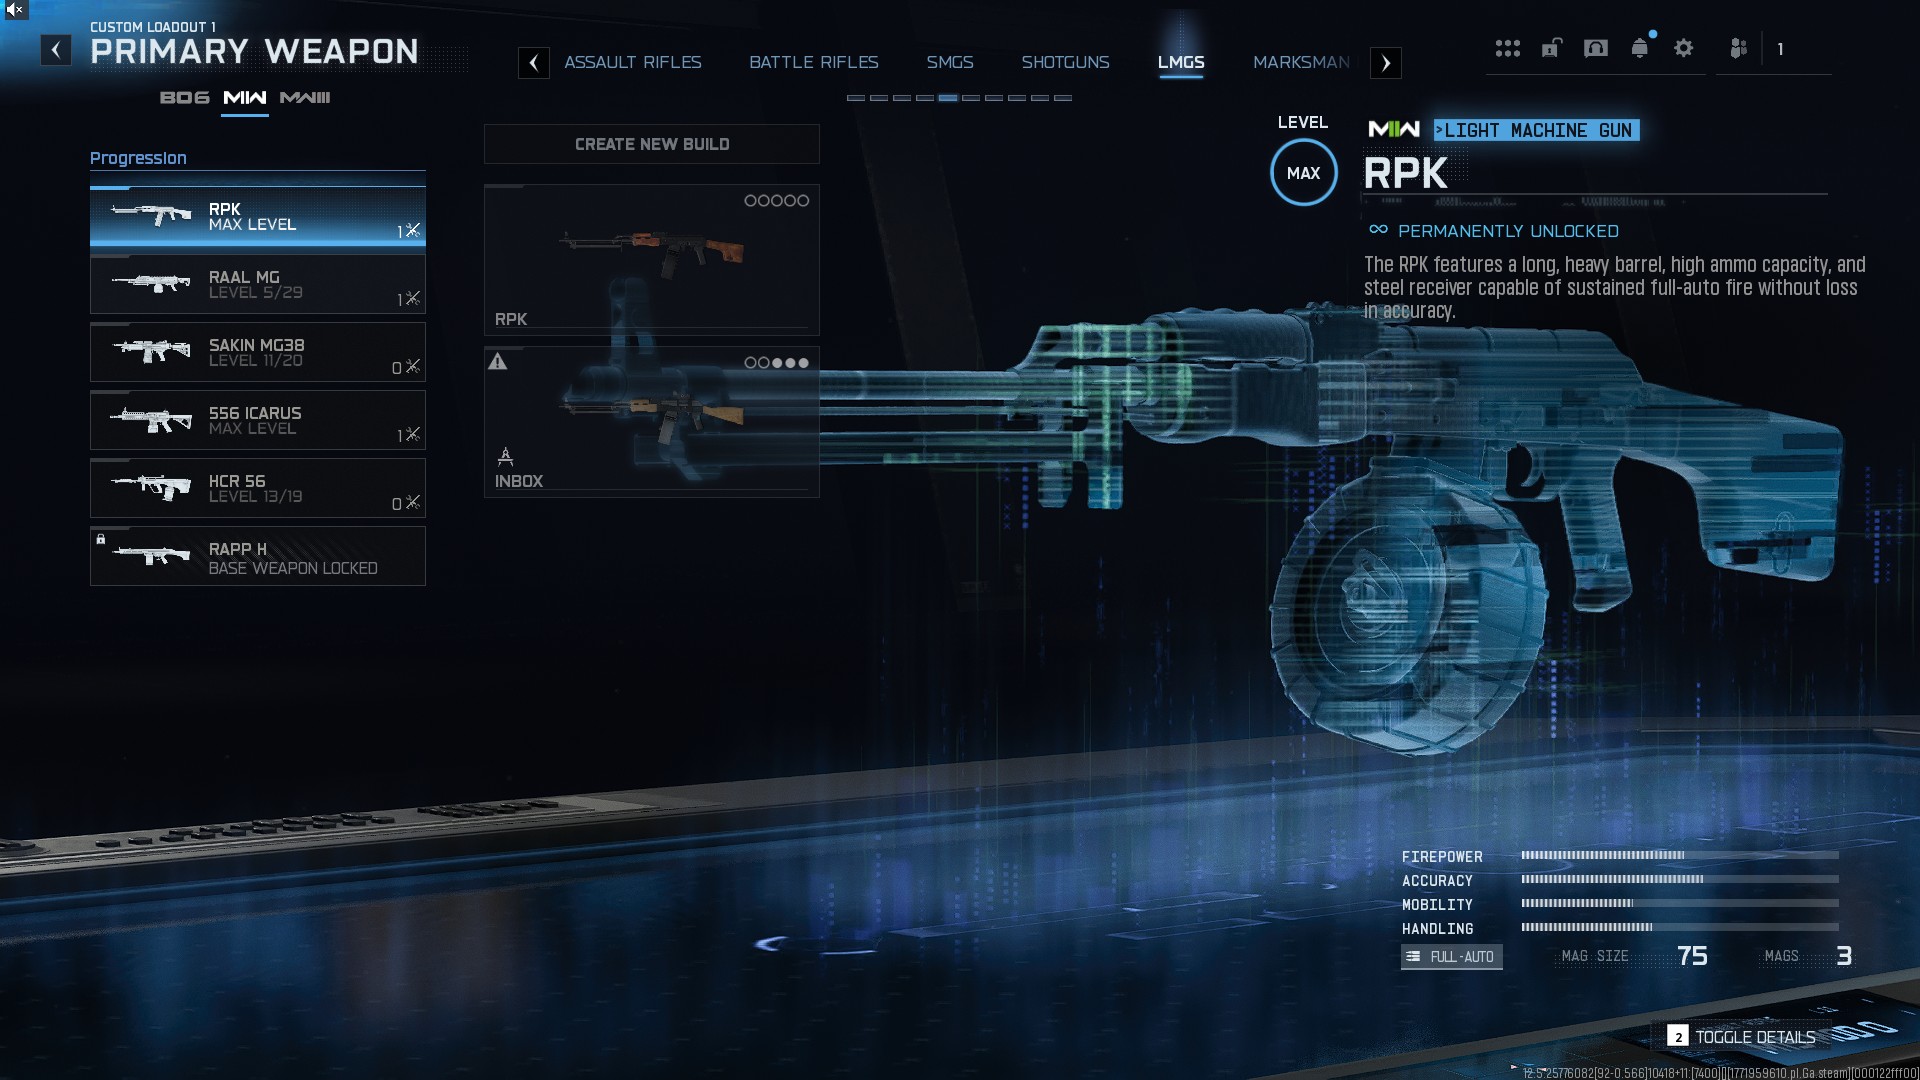Screen dimensions: 1920x1080
Task: Open the ASSAULT RIFLES tab
Action: (x=633, y=62)
